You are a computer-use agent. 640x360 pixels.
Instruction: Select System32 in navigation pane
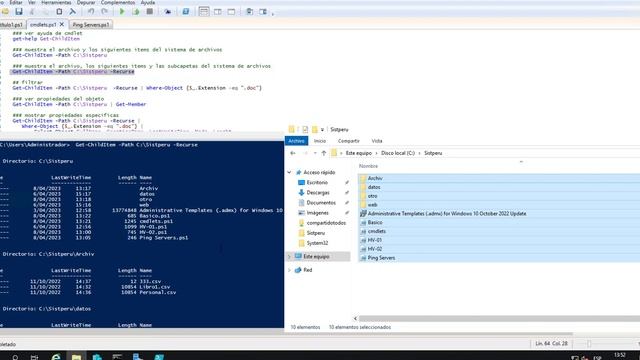click(x=317, y=243)
